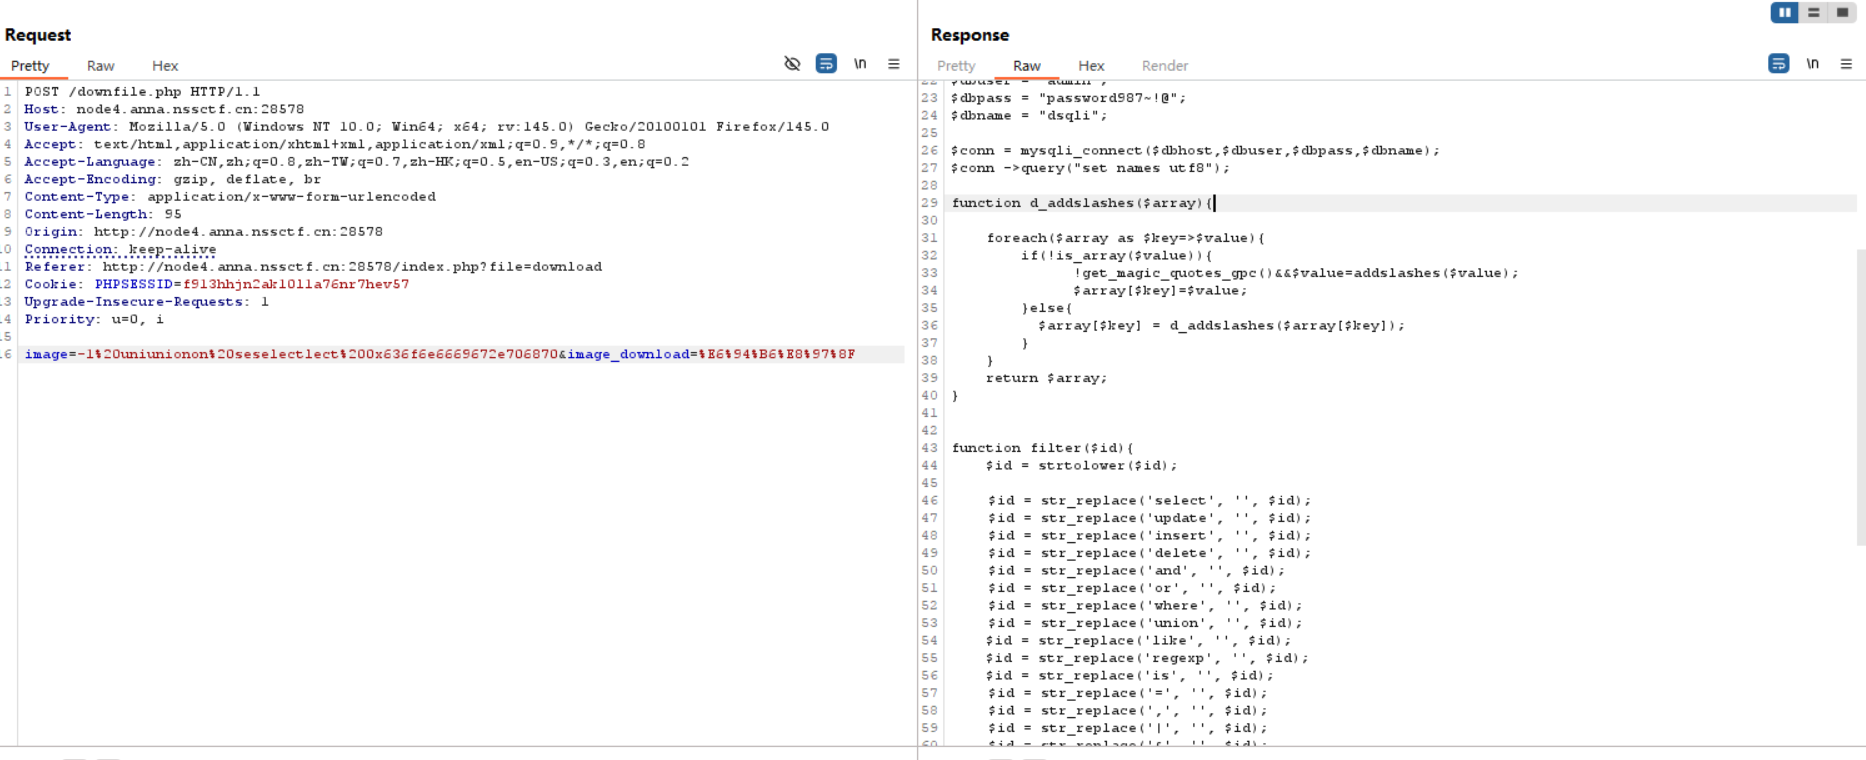Click the Accept-Encoding header line

(x=173, y=179)
